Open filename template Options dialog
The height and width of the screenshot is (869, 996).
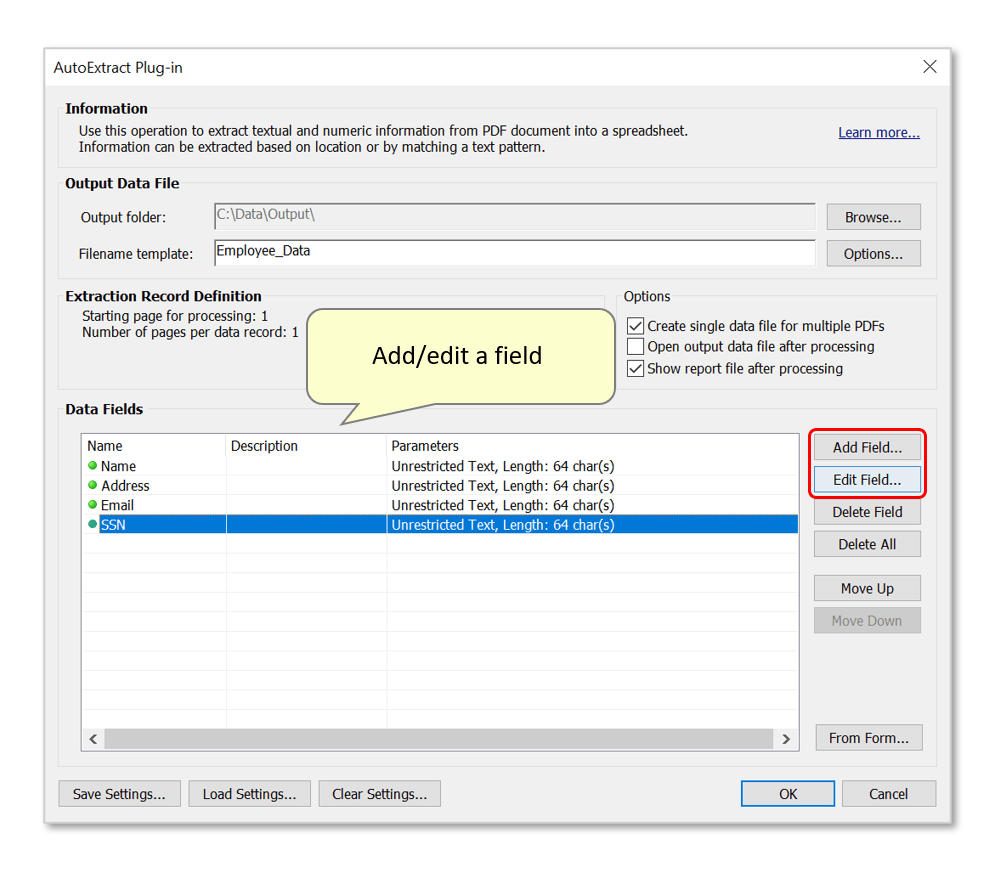[872, 253]
